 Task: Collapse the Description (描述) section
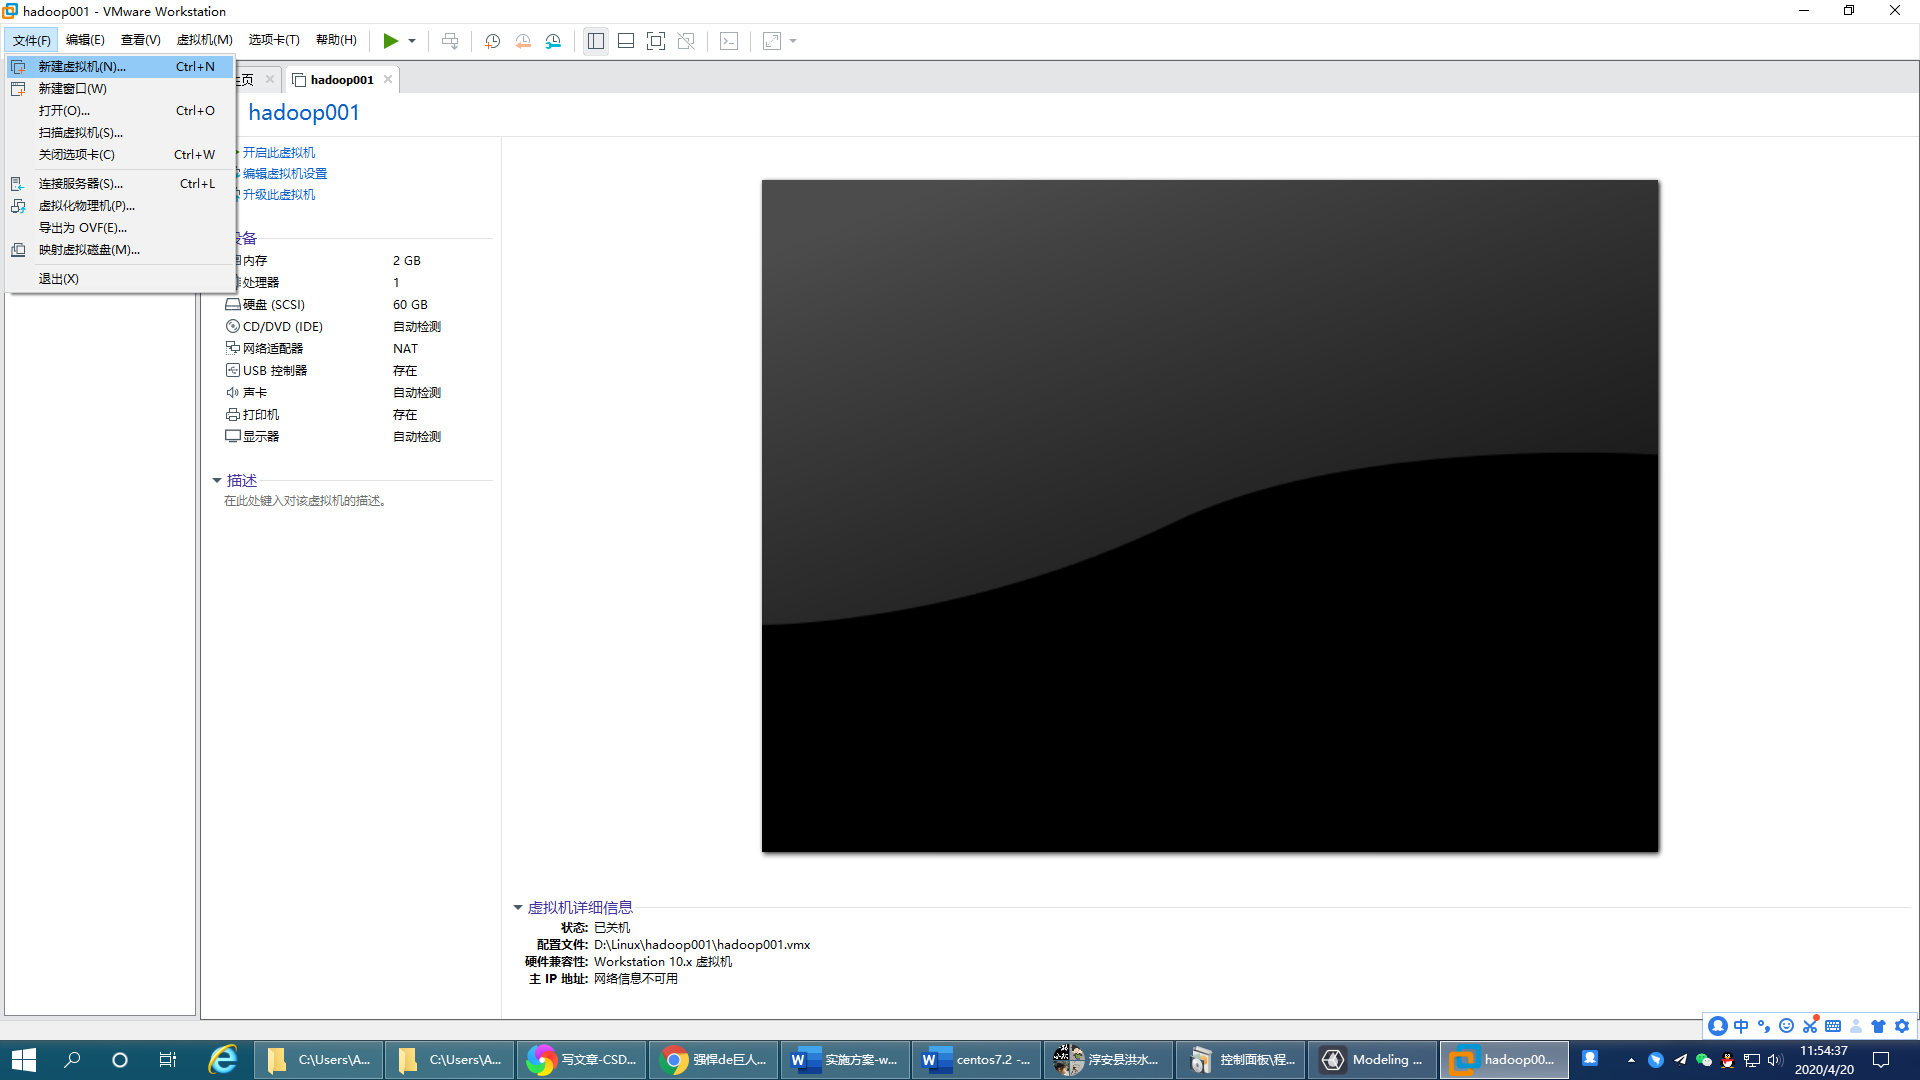217,481
